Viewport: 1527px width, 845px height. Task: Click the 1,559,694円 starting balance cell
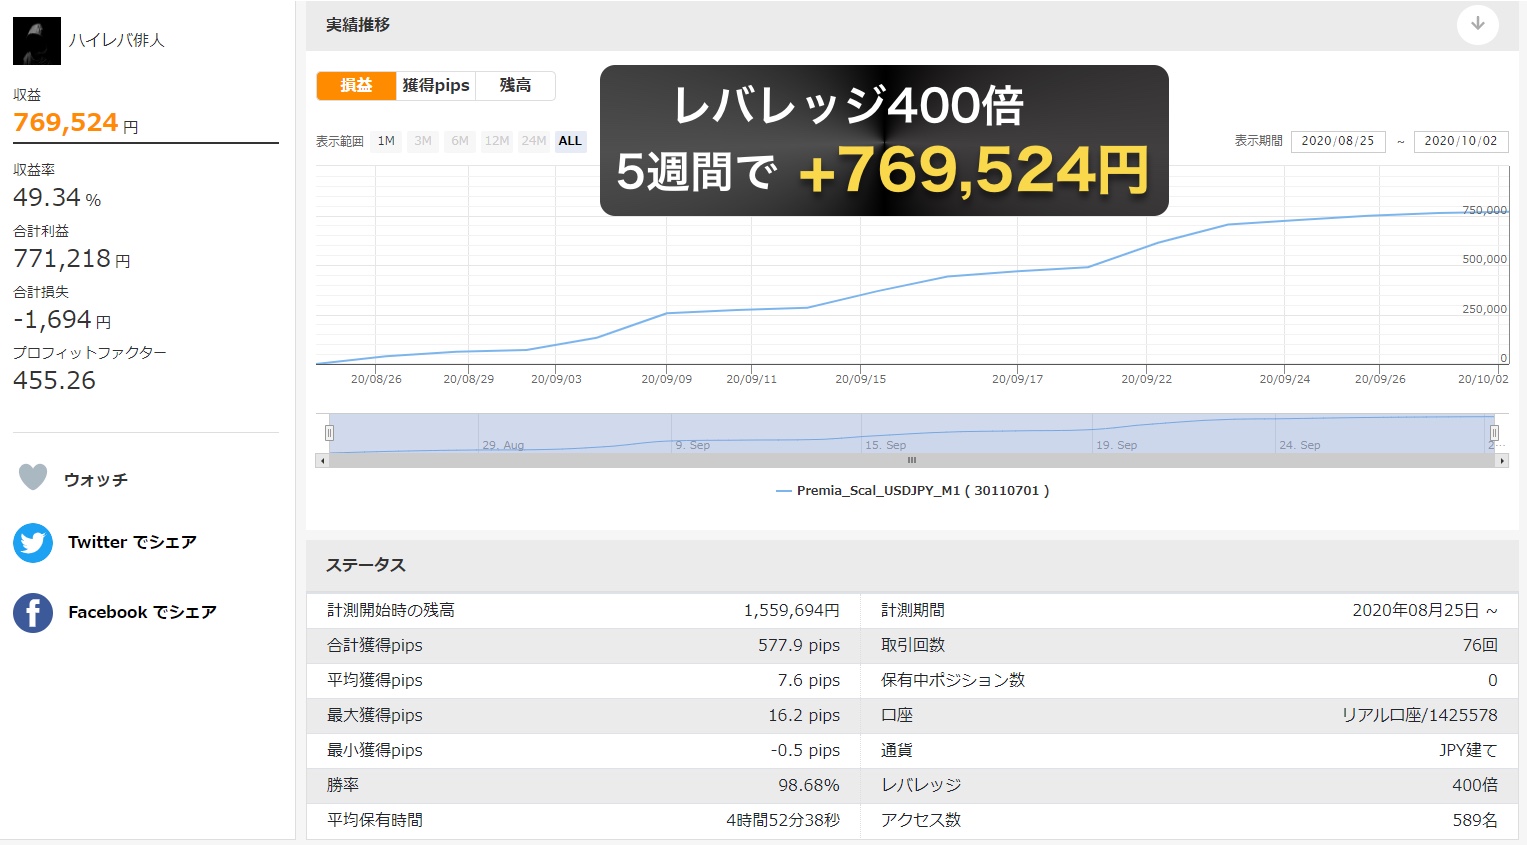(x=791, y=610)
